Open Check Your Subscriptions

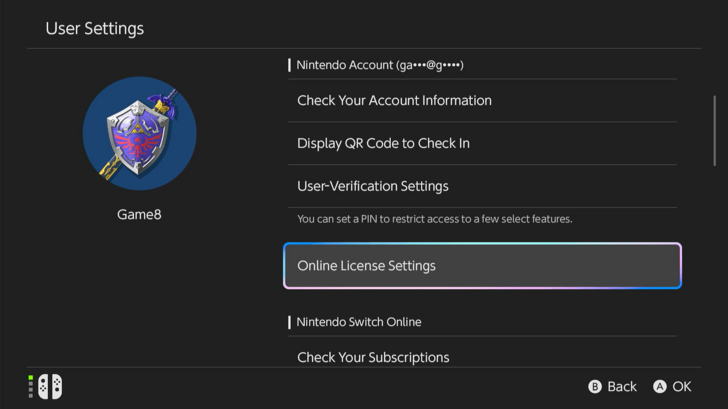pyautogui.click(x=482, y=357)
